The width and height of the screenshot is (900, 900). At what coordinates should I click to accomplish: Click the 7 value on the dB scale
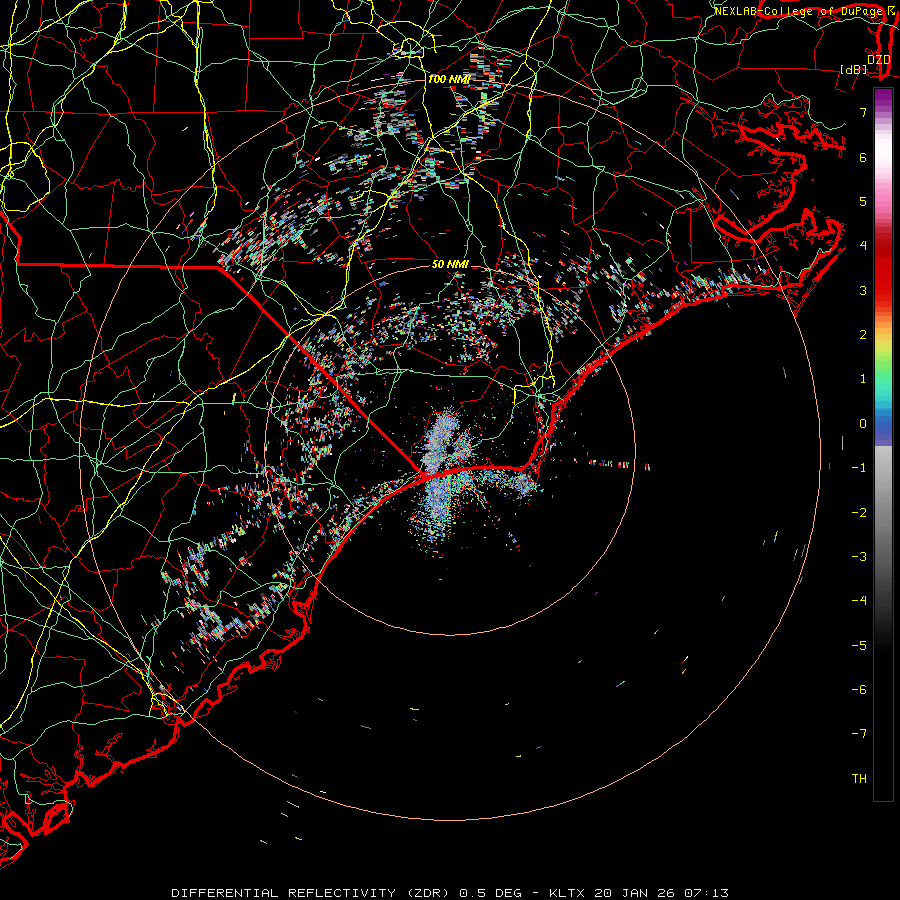[863, 112]
